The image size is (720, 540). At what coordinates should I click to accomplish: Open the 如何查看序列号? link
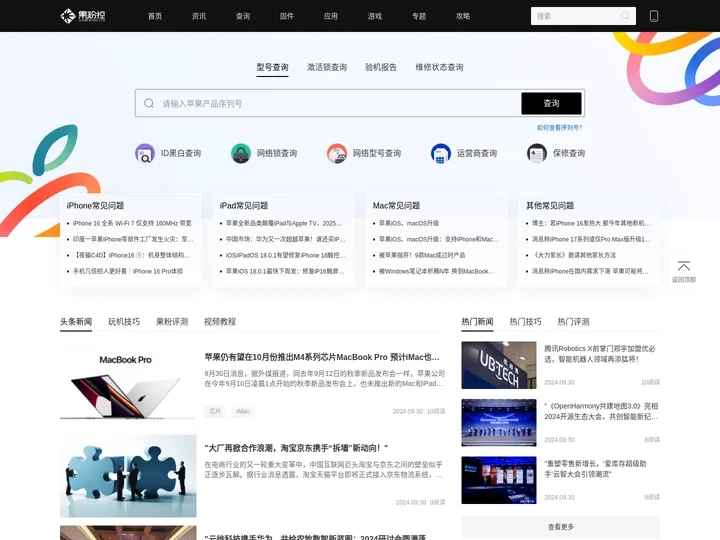click(x=559, y=128)
